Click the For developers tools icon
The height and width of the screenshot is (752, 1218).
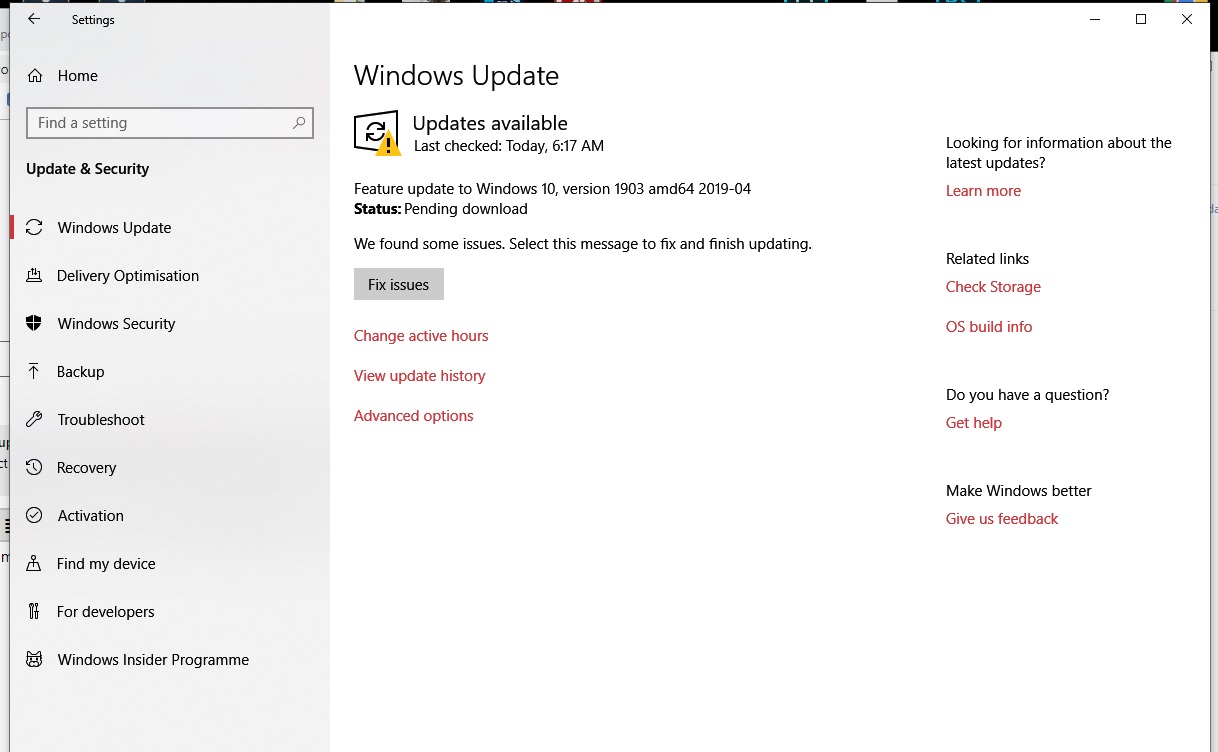click(34, 612)
